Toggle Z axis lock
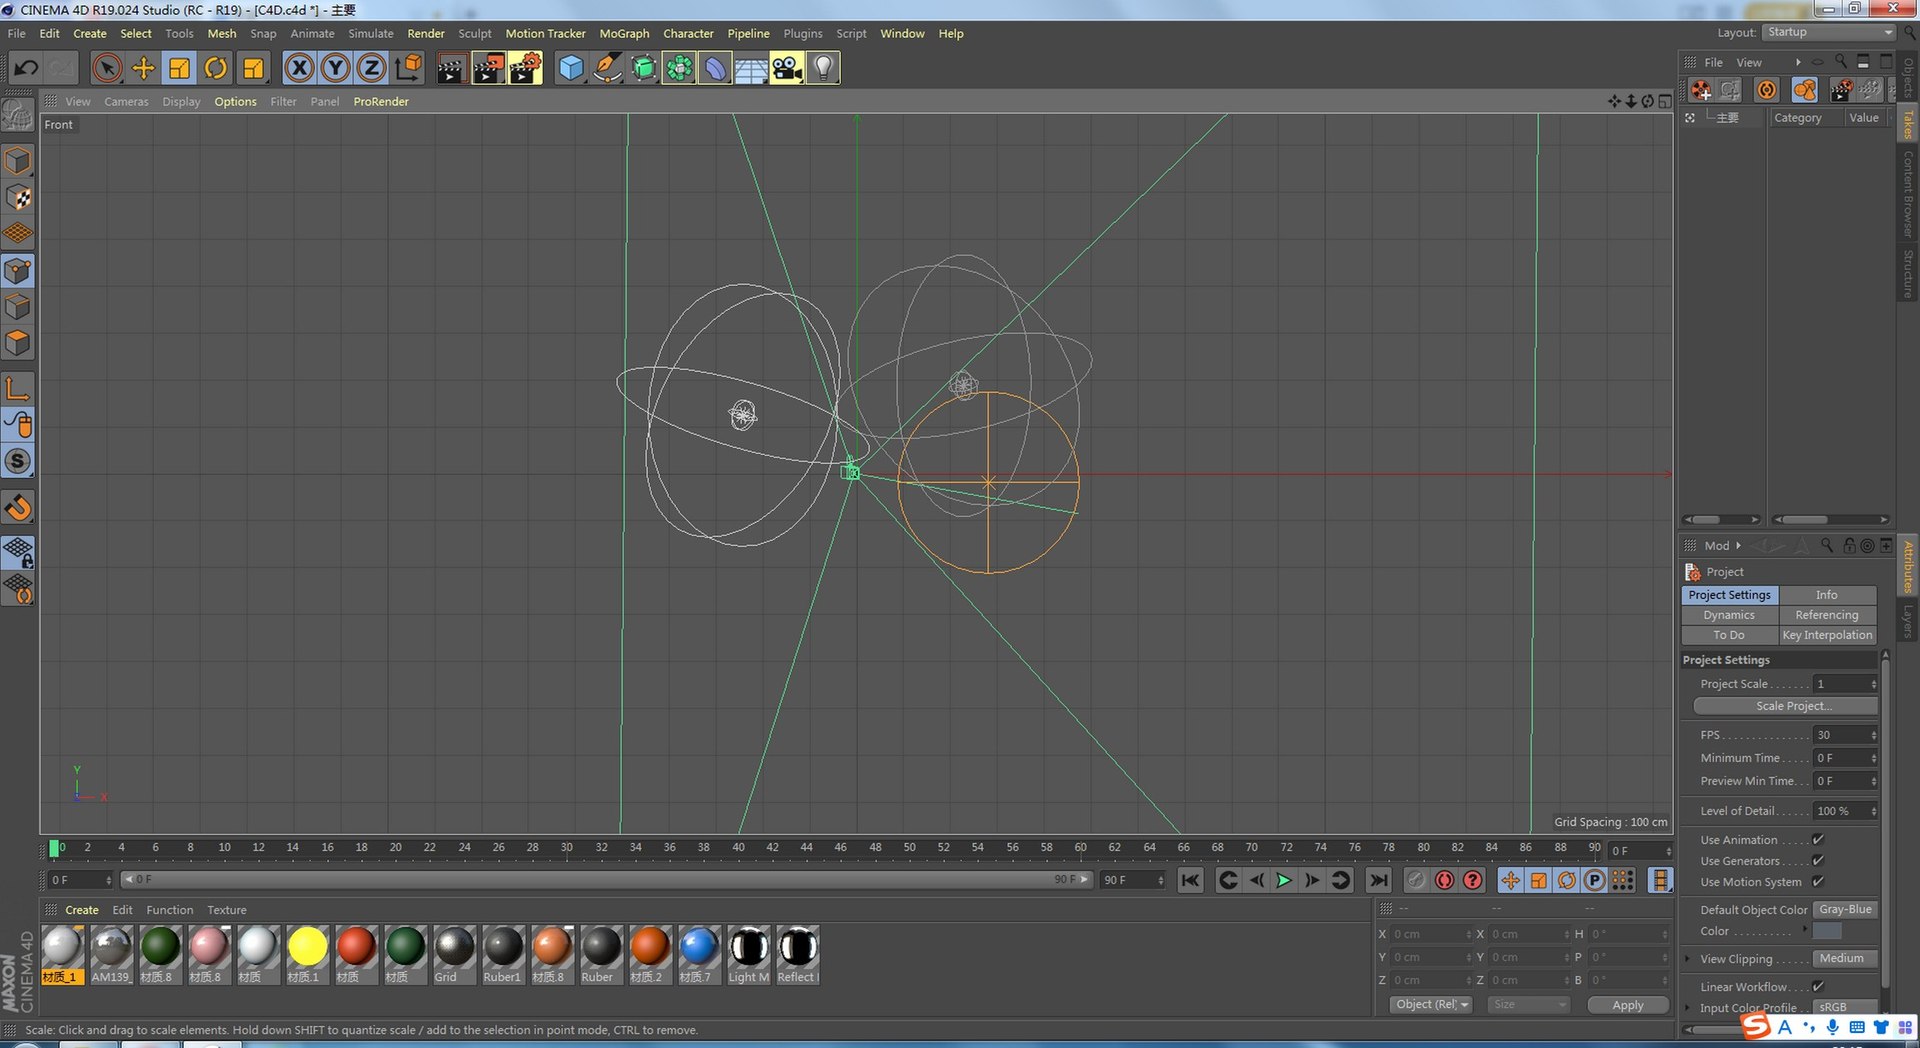Viewport: 1920px width, 1048px height. (371, 68)
